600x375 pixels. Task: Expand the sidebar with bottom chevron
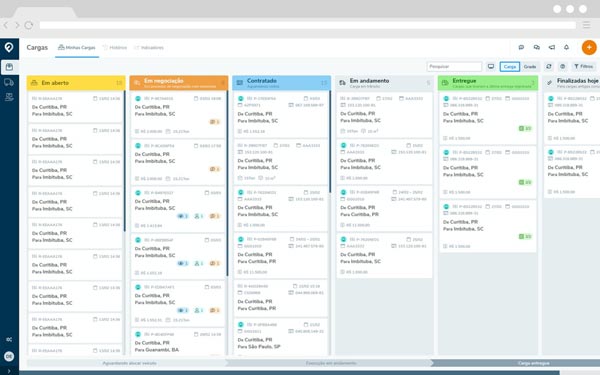pos(9,371)
